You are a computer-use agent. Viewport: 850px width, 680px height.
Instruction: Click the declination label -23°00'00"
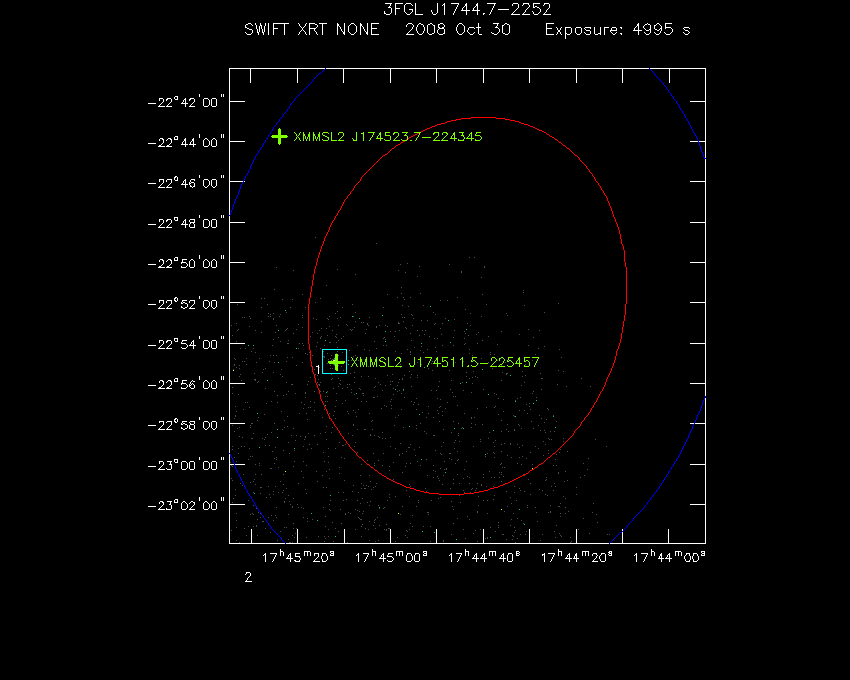tap(186, 465)
